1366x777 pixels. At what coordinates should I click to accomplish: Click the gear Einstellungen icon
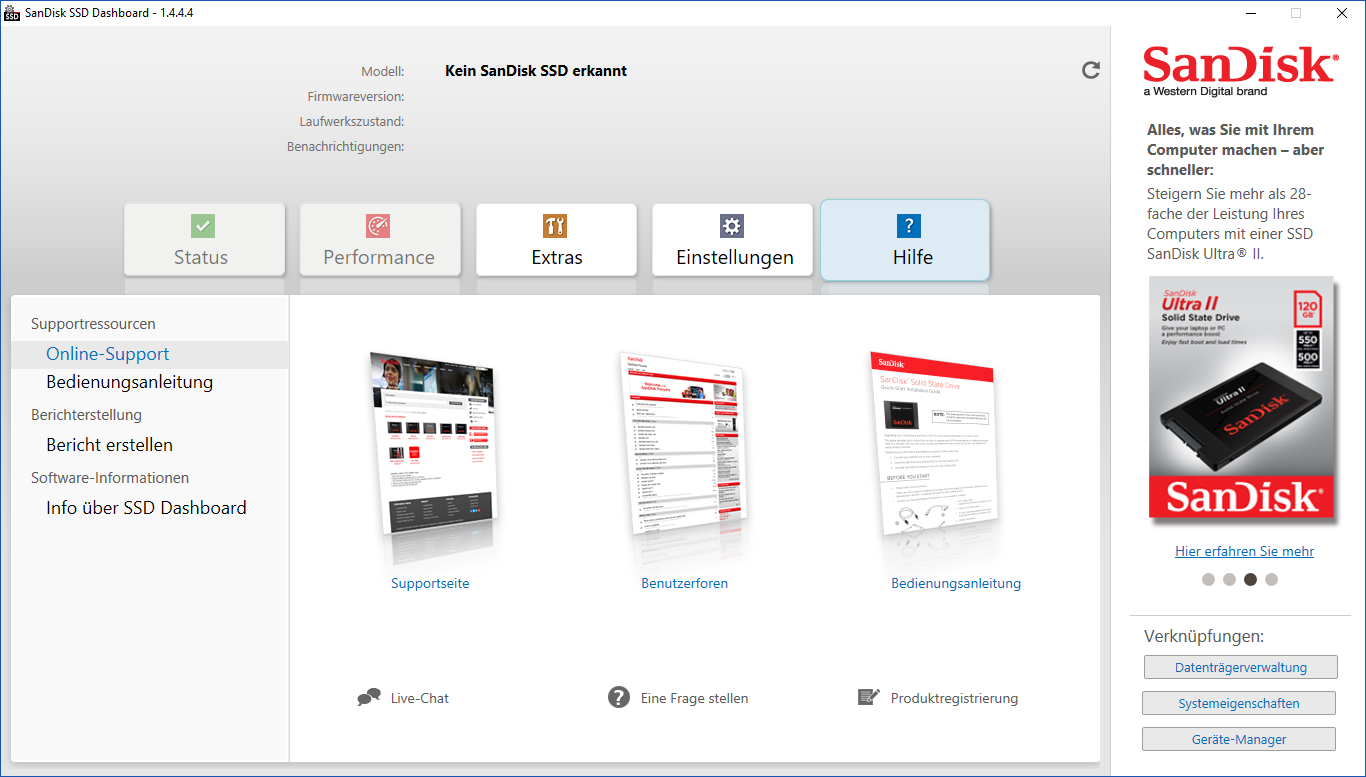pos(732,226)
